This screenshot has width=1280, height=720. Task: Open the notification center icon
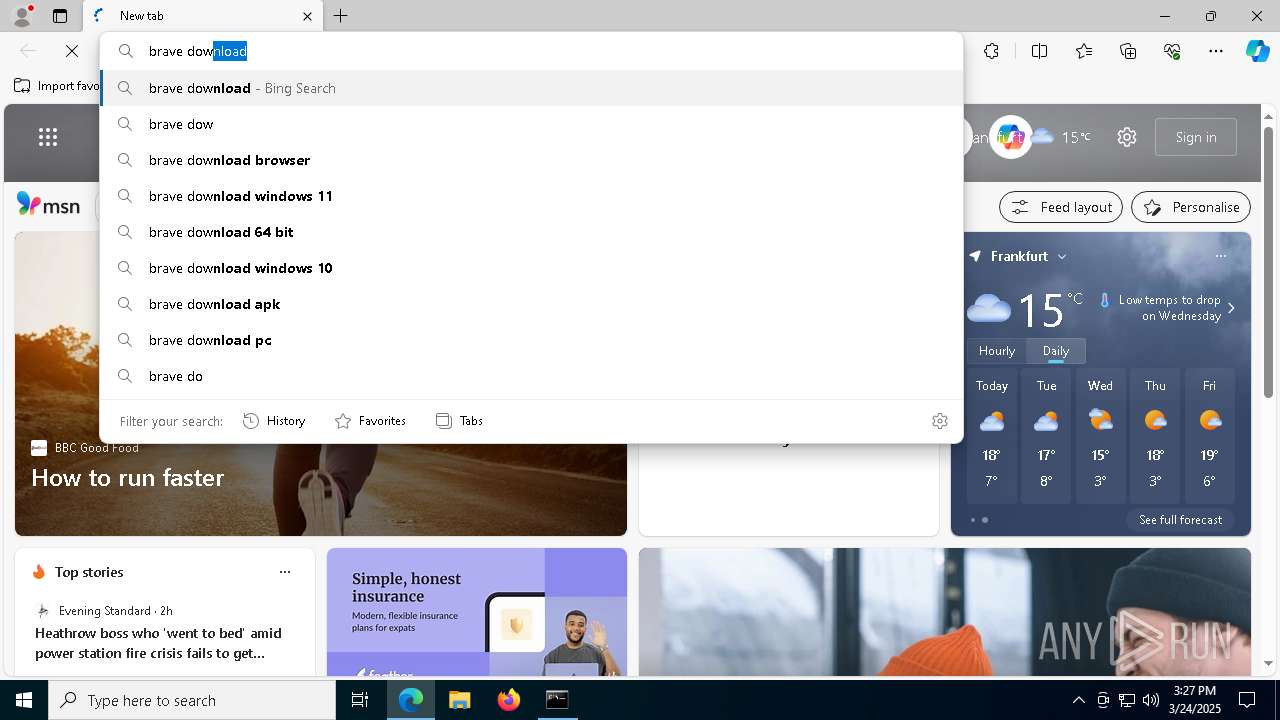pyautogui.click(x=1247, y=700)
